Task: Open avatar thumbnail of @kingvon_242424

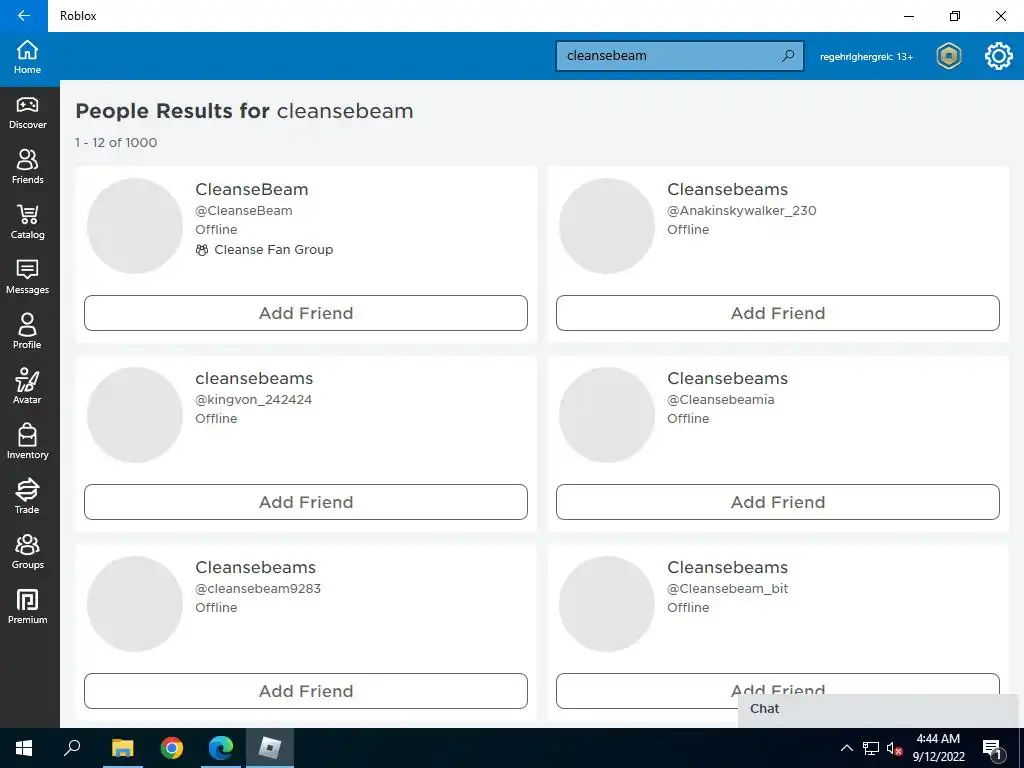Action: coord(135,415)
